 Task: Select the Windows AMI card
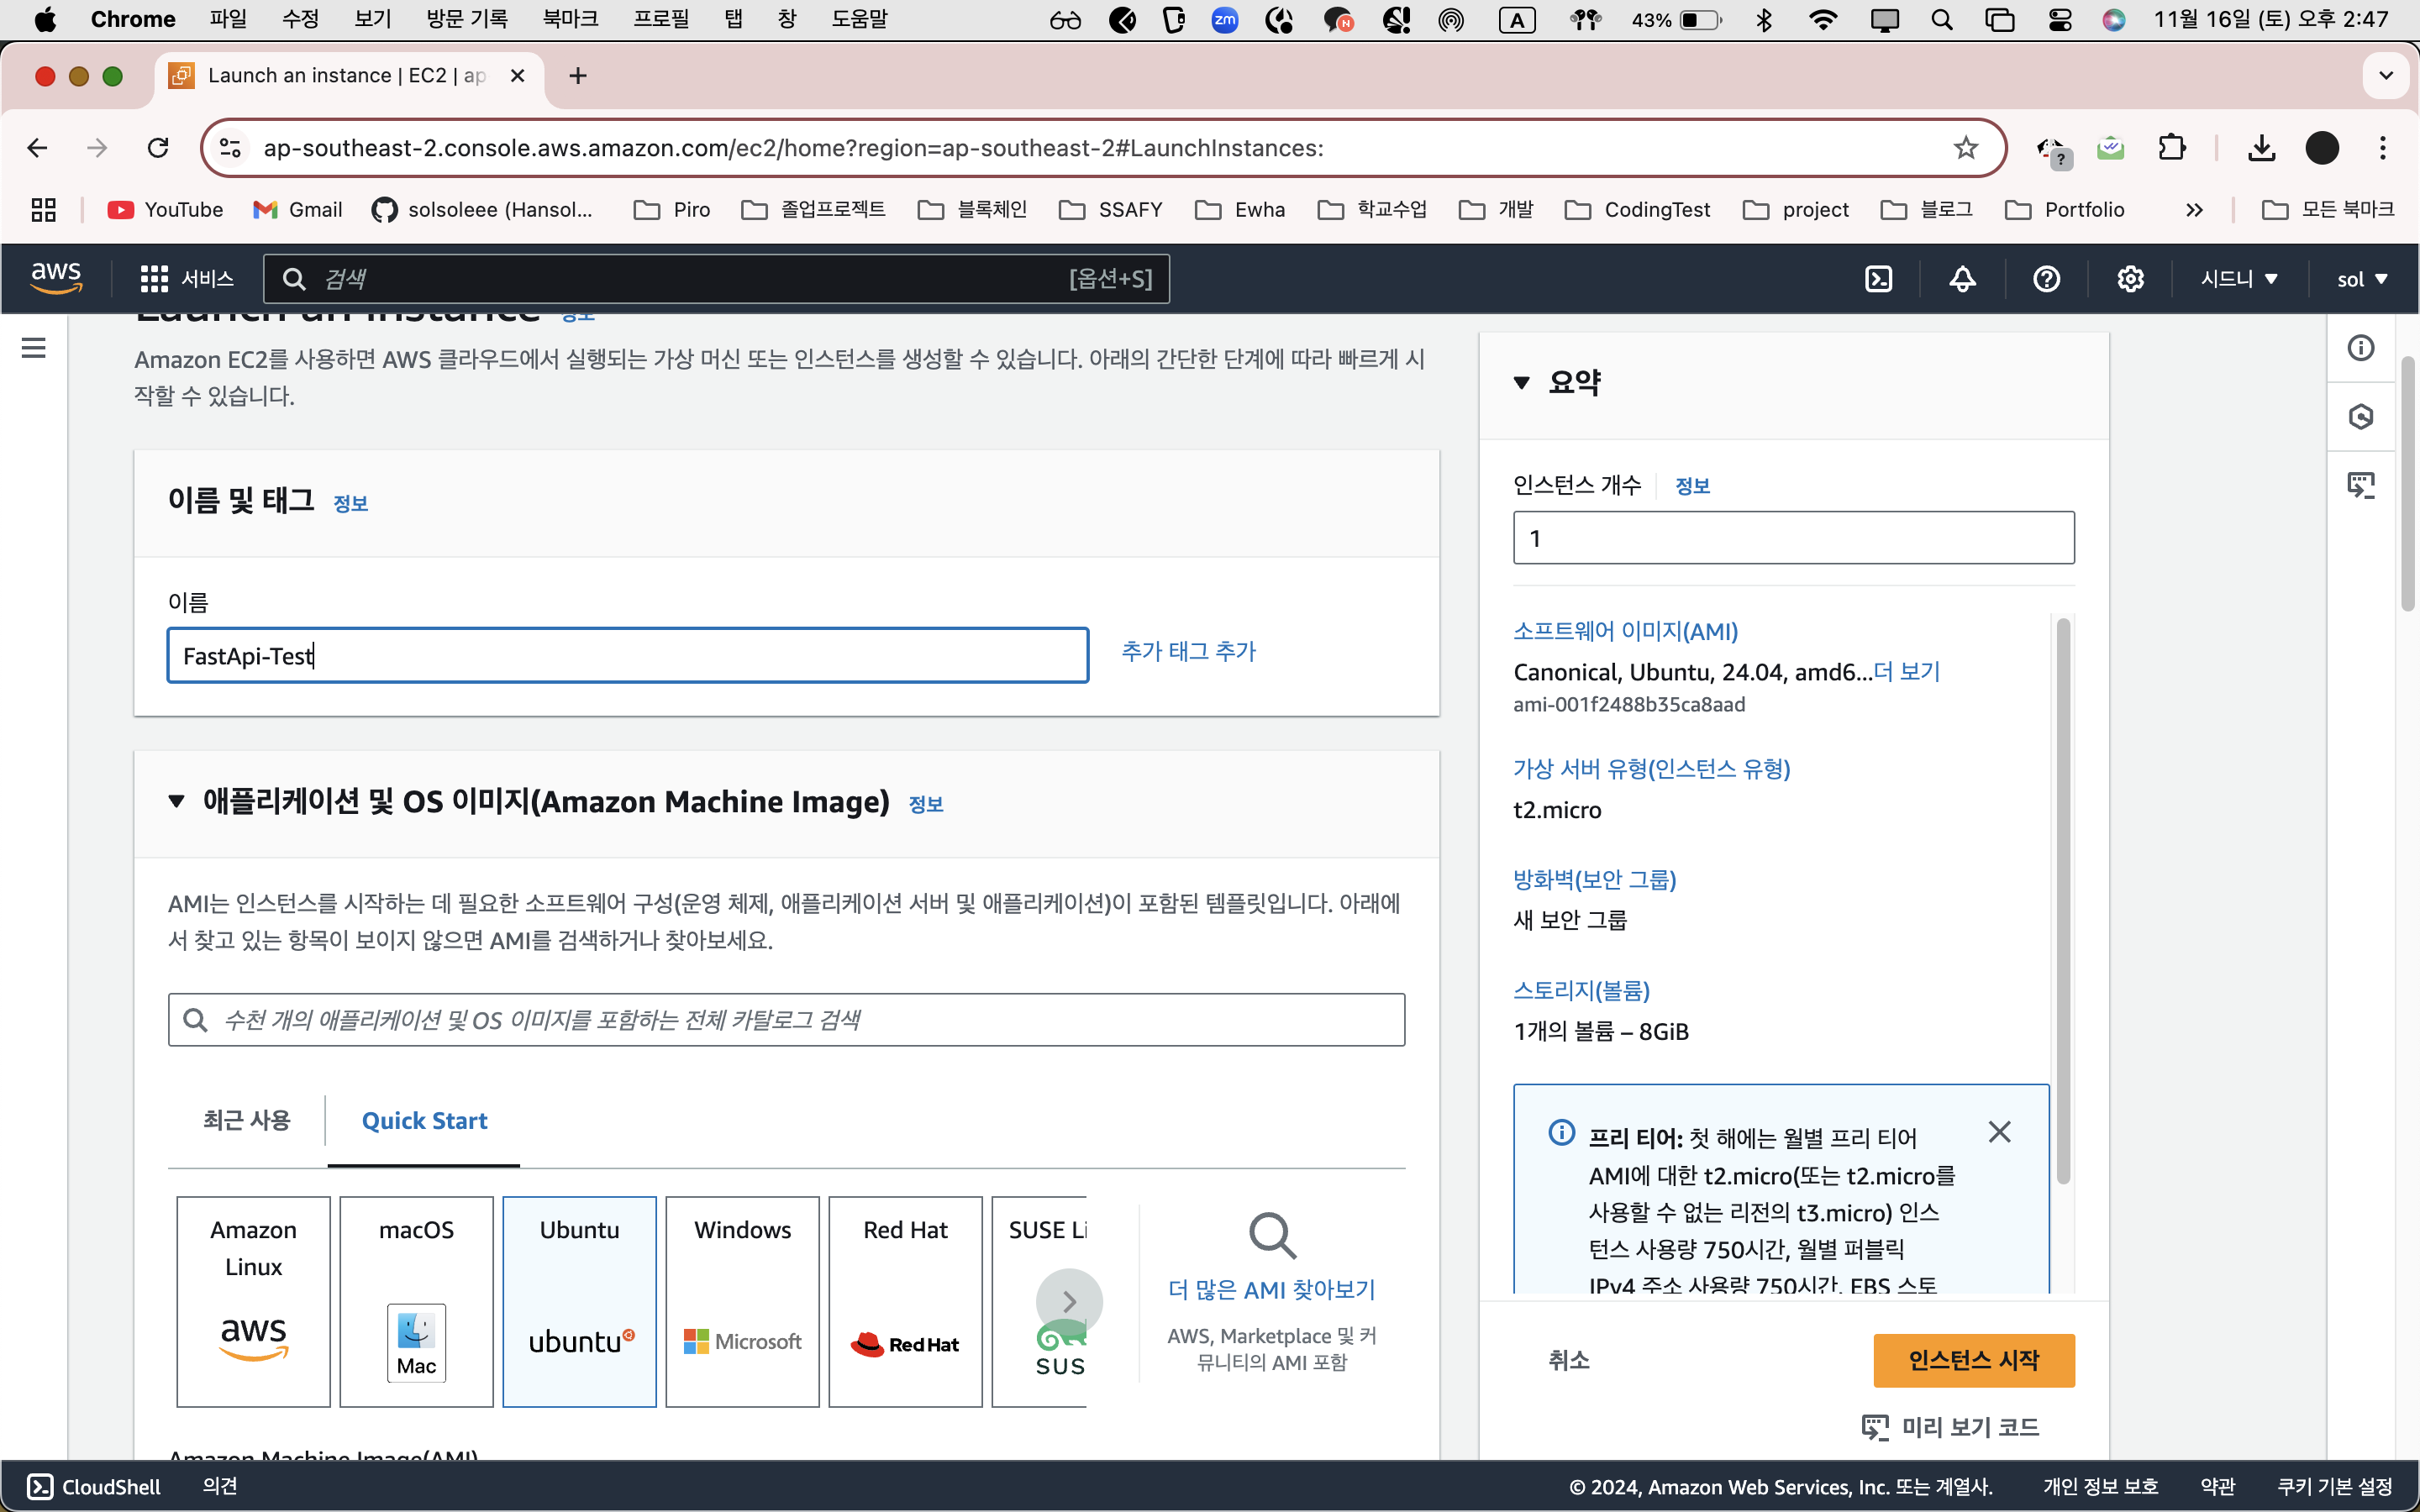point(743,1302)
